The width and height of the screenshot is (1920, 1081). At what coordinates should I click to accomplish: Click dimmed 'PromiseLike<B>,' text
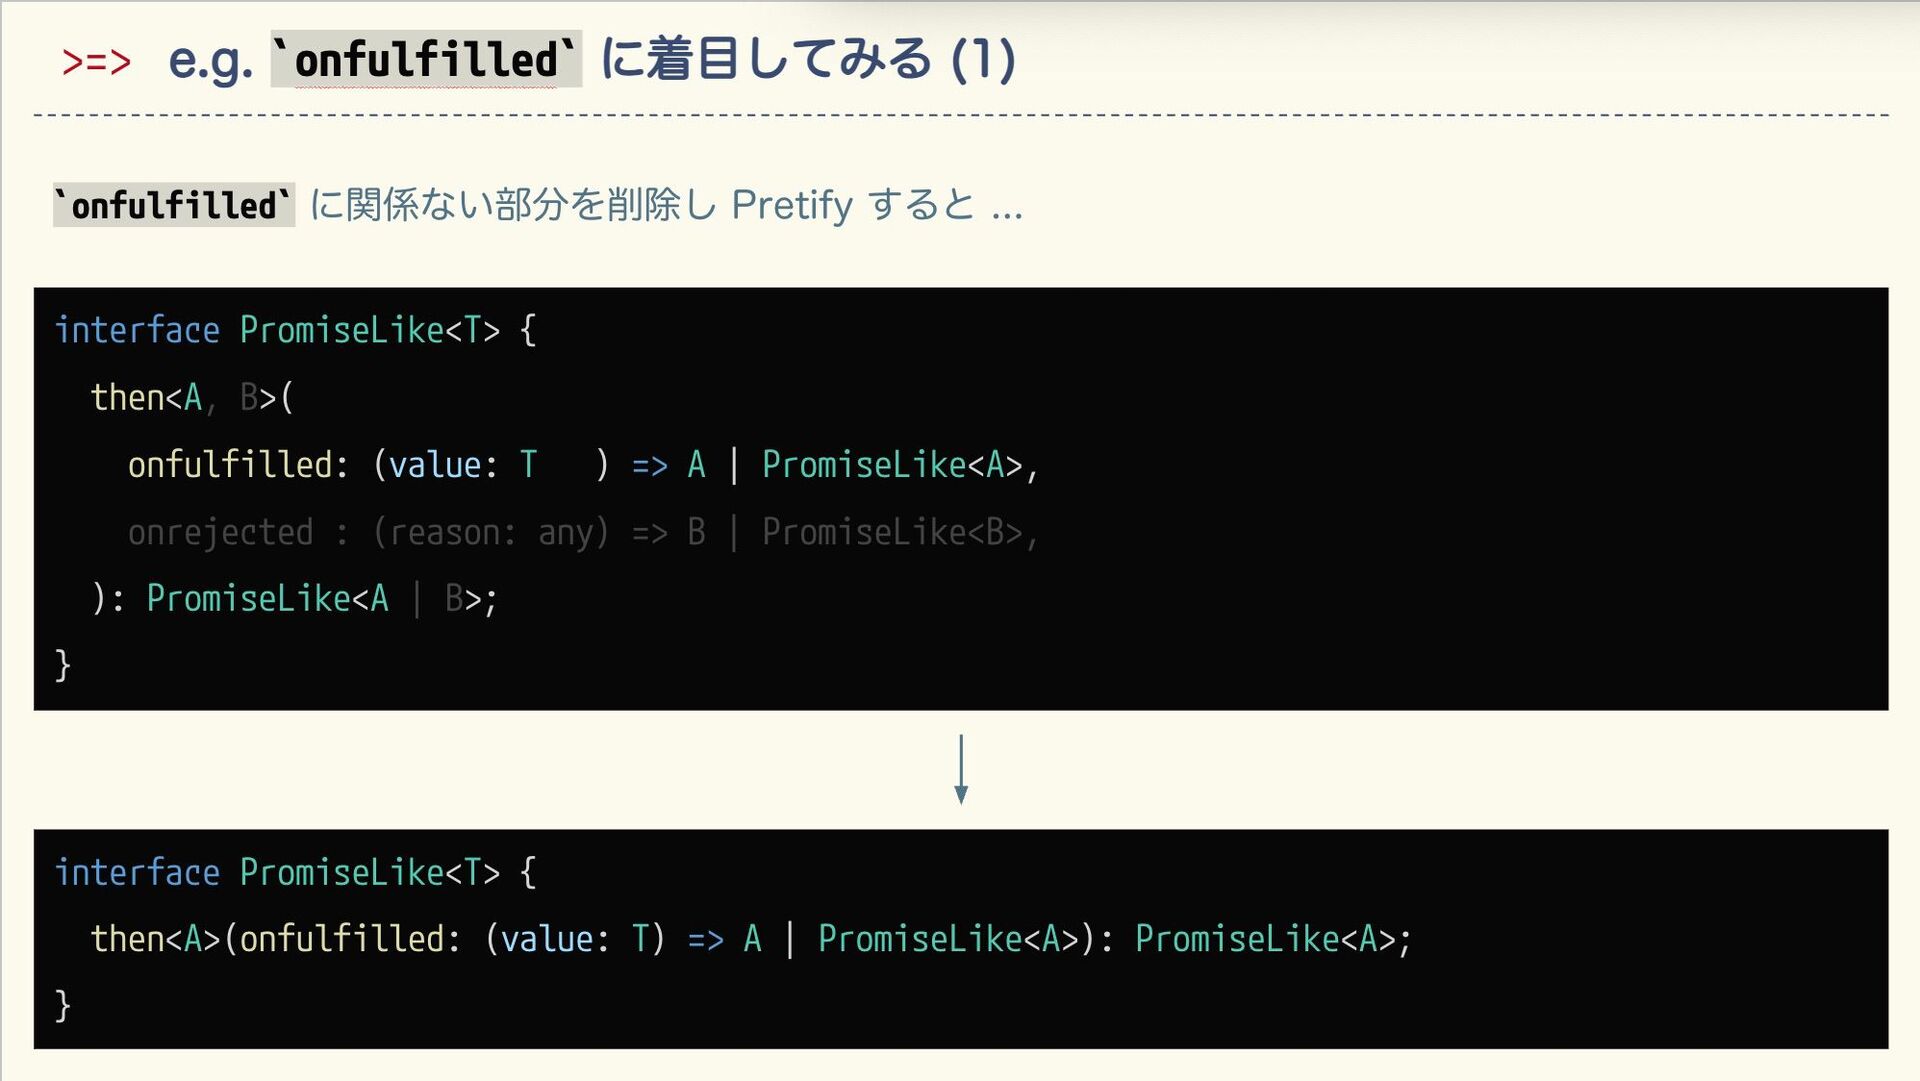[900, 532]
